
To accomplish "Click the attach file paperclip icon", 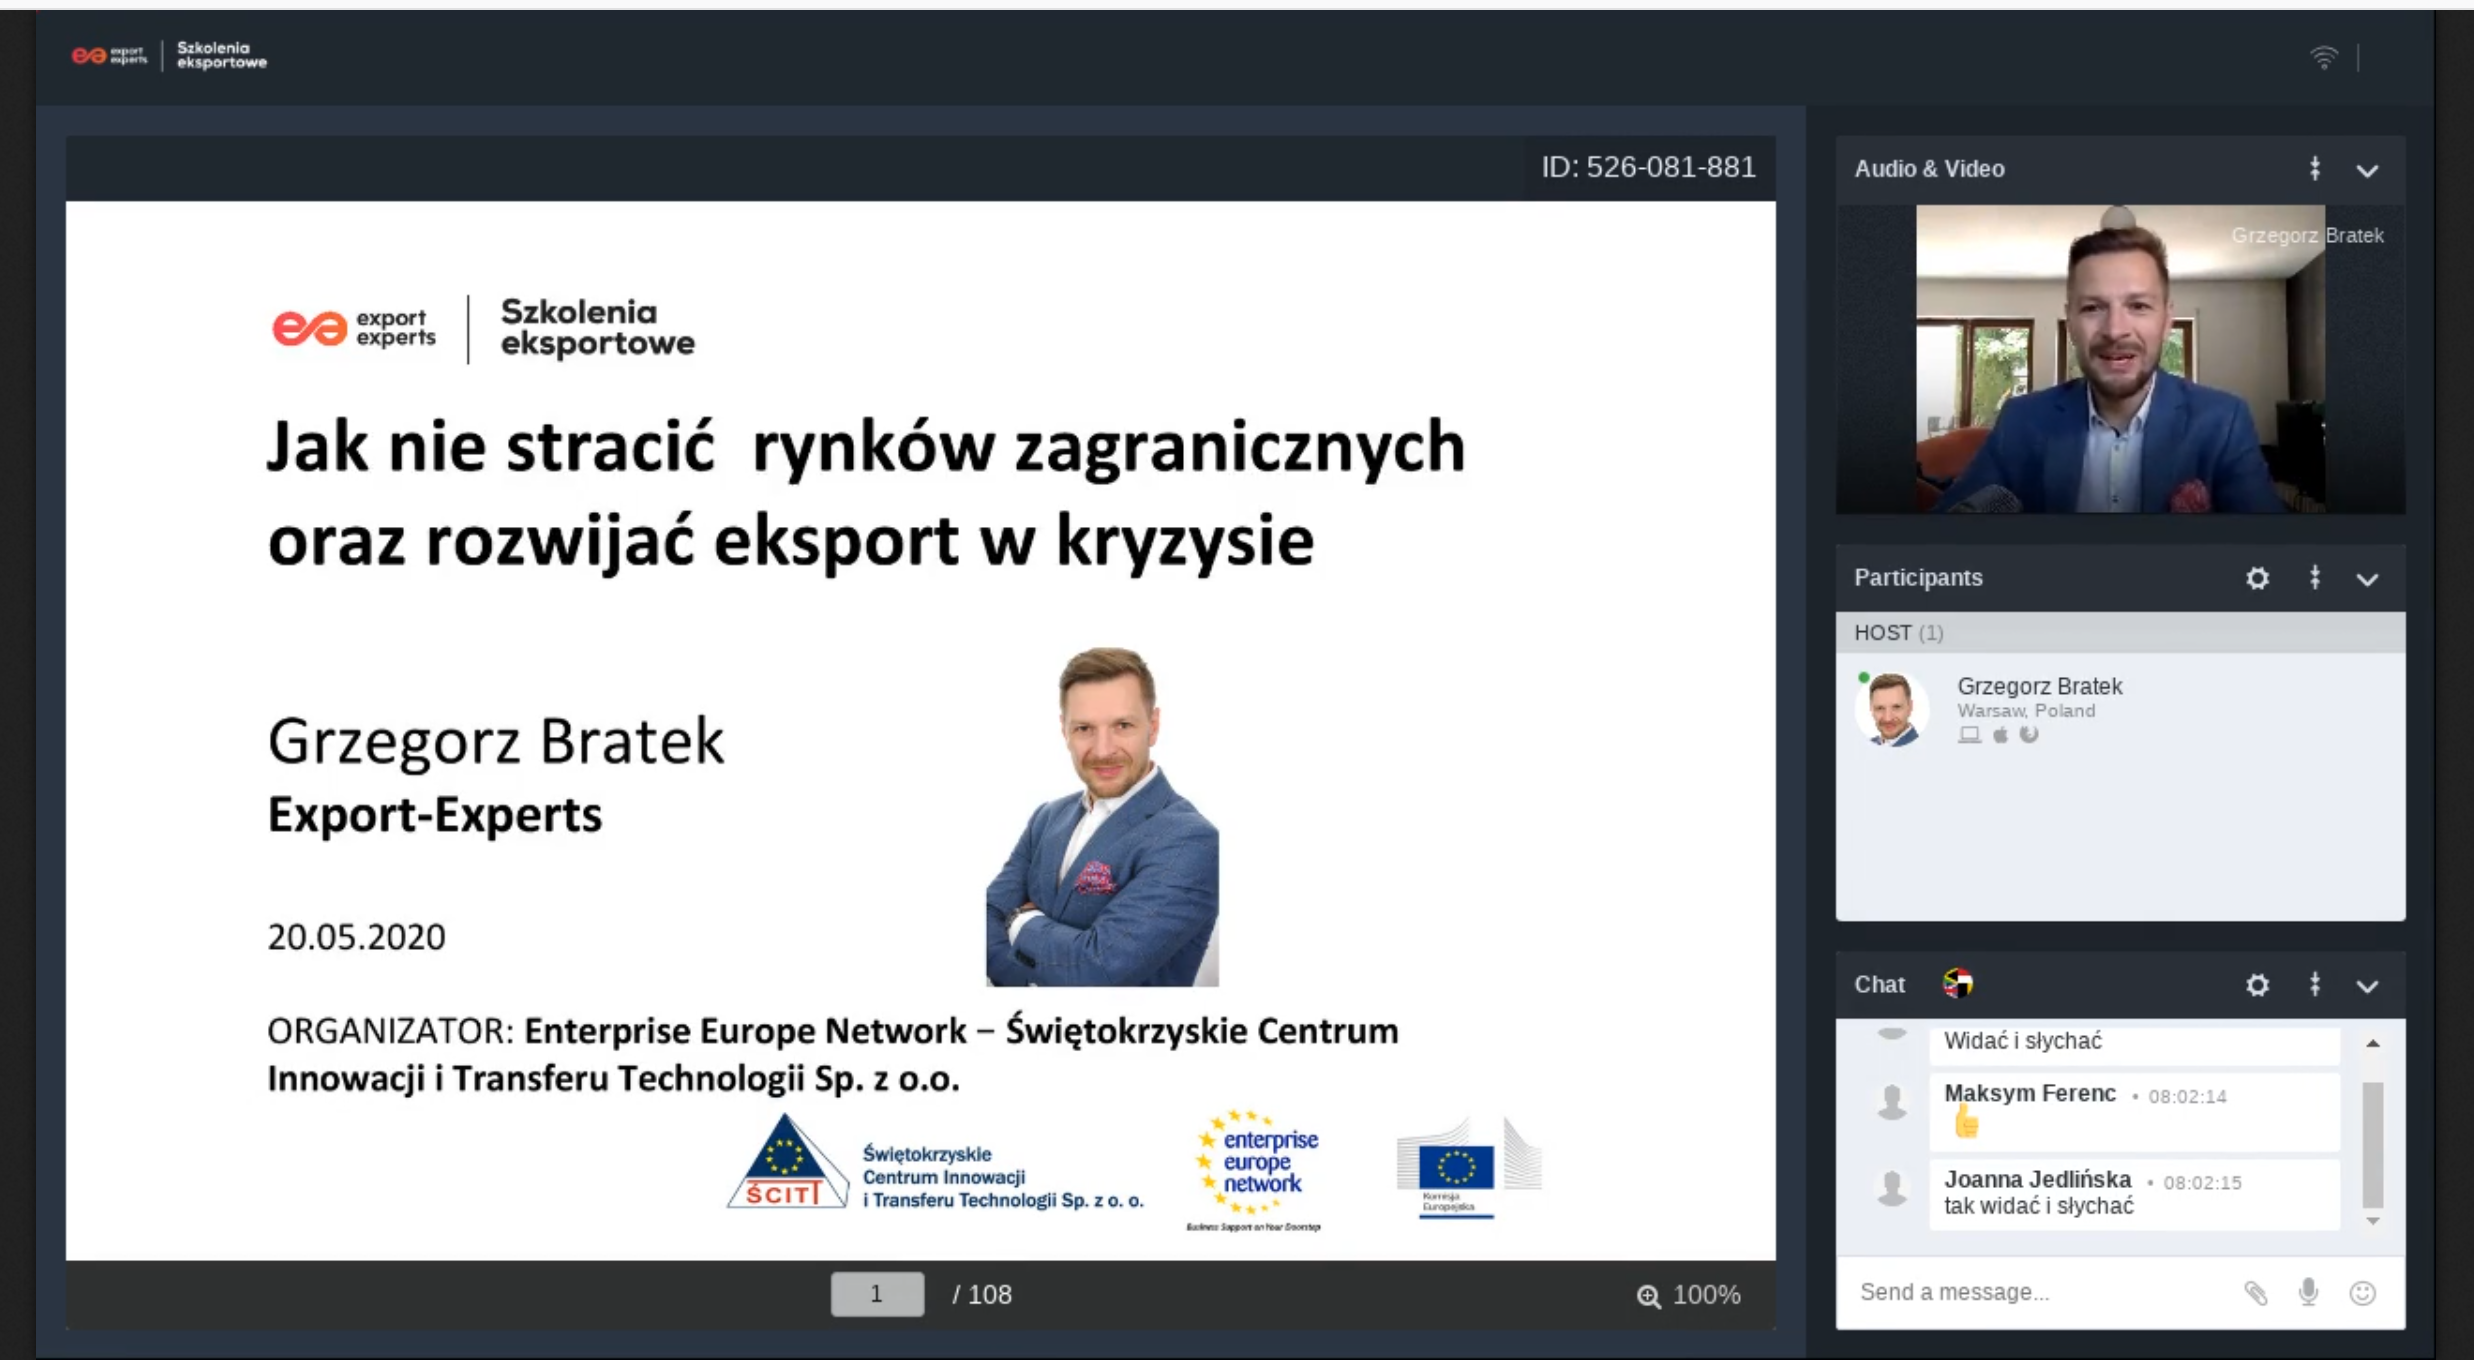I will (2255, 1293).
